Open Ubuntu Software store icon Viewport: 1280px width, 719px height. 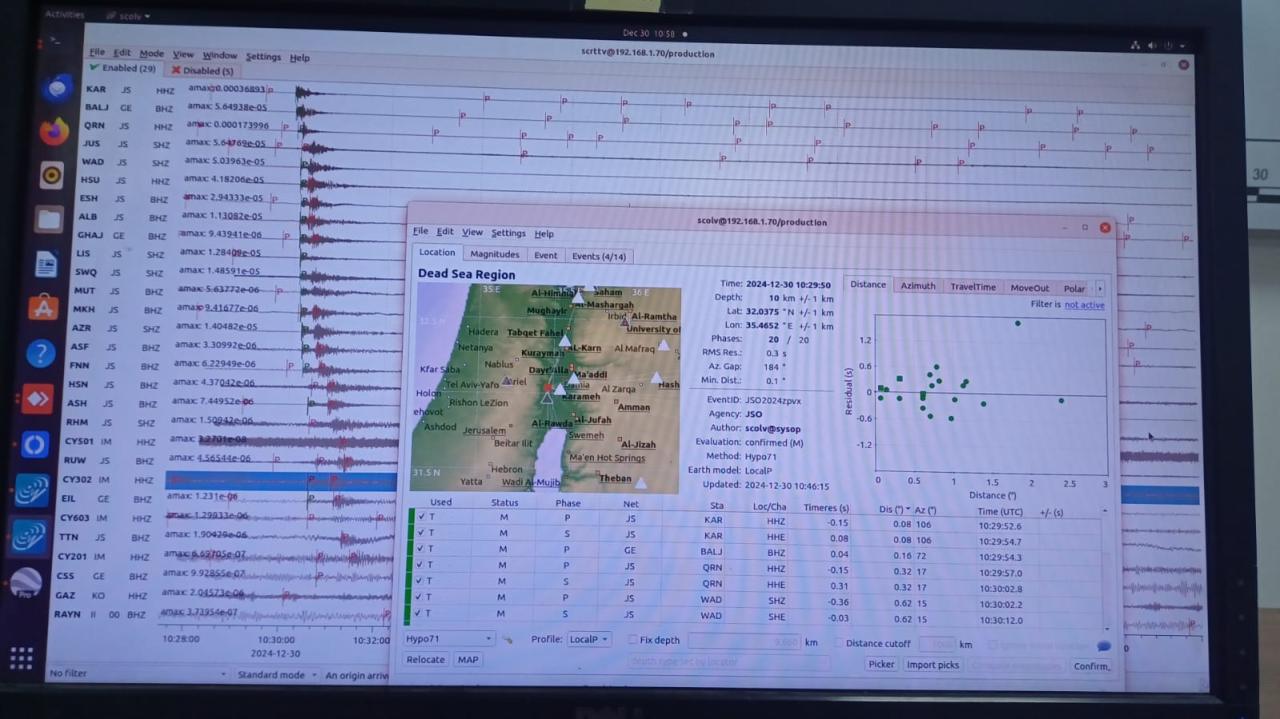click(x=43, y=307)
